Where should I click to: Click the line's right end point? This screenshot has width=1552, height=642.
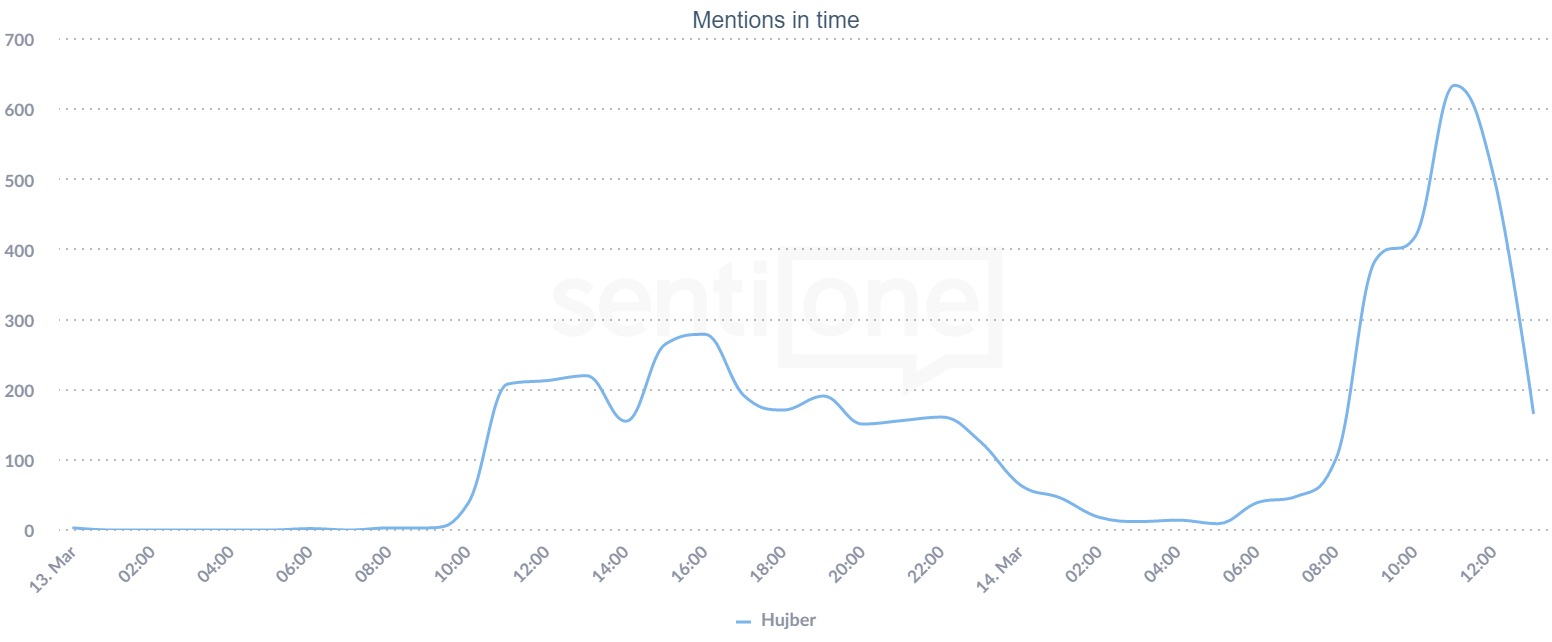coord(1533,412)
